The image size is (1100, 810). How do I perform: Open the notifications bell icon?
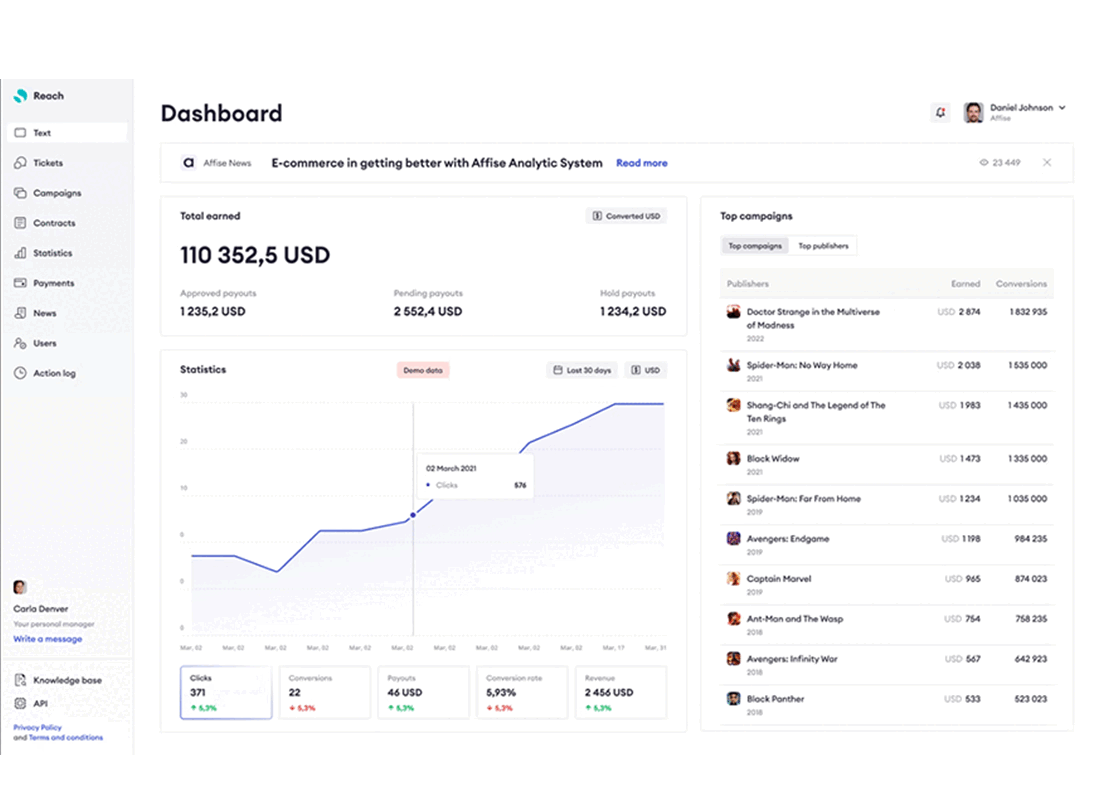(940, 112)
